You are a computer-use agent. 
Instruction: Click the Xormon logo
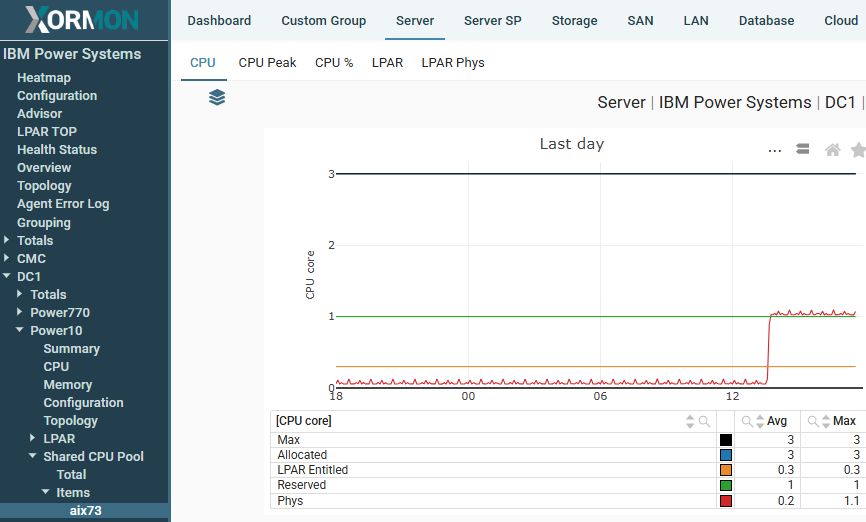coord(84,20)
